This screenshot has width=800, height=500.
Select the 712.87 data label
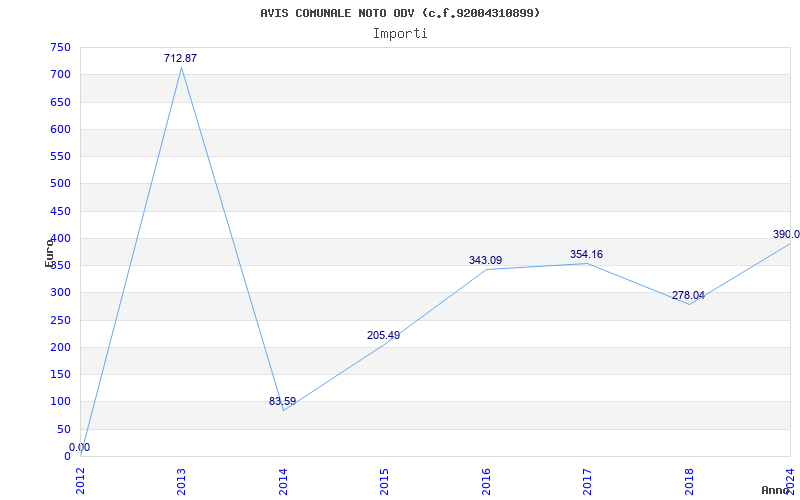pyautogui.click(x=180, y=58)
